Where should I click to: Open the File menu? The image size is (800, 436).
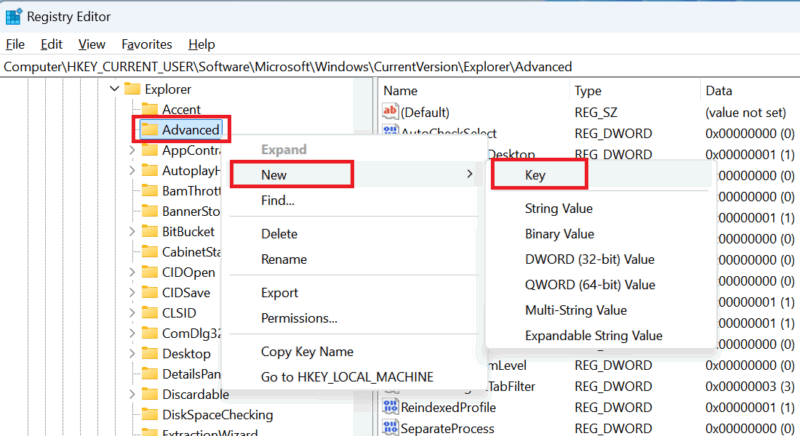point(15,44)
